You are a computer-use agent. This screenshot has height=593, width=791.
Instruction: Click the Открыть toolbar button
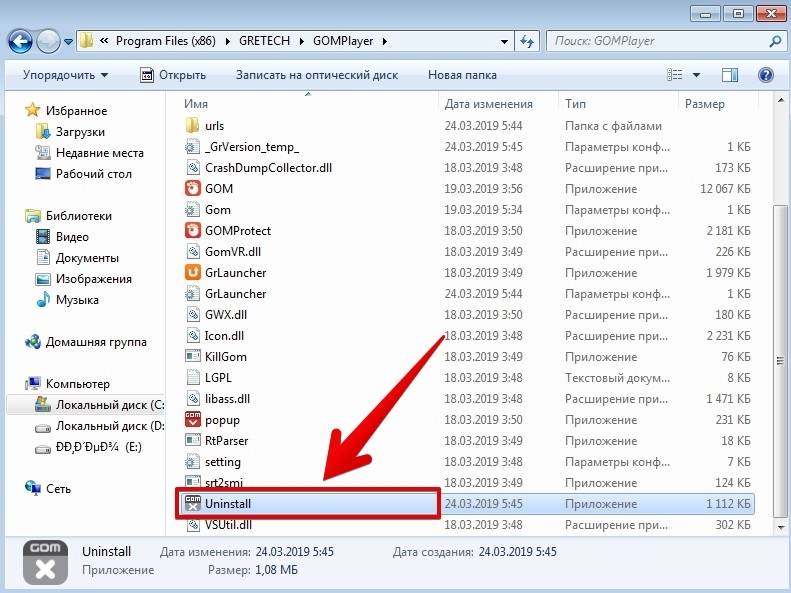[173, 75]
